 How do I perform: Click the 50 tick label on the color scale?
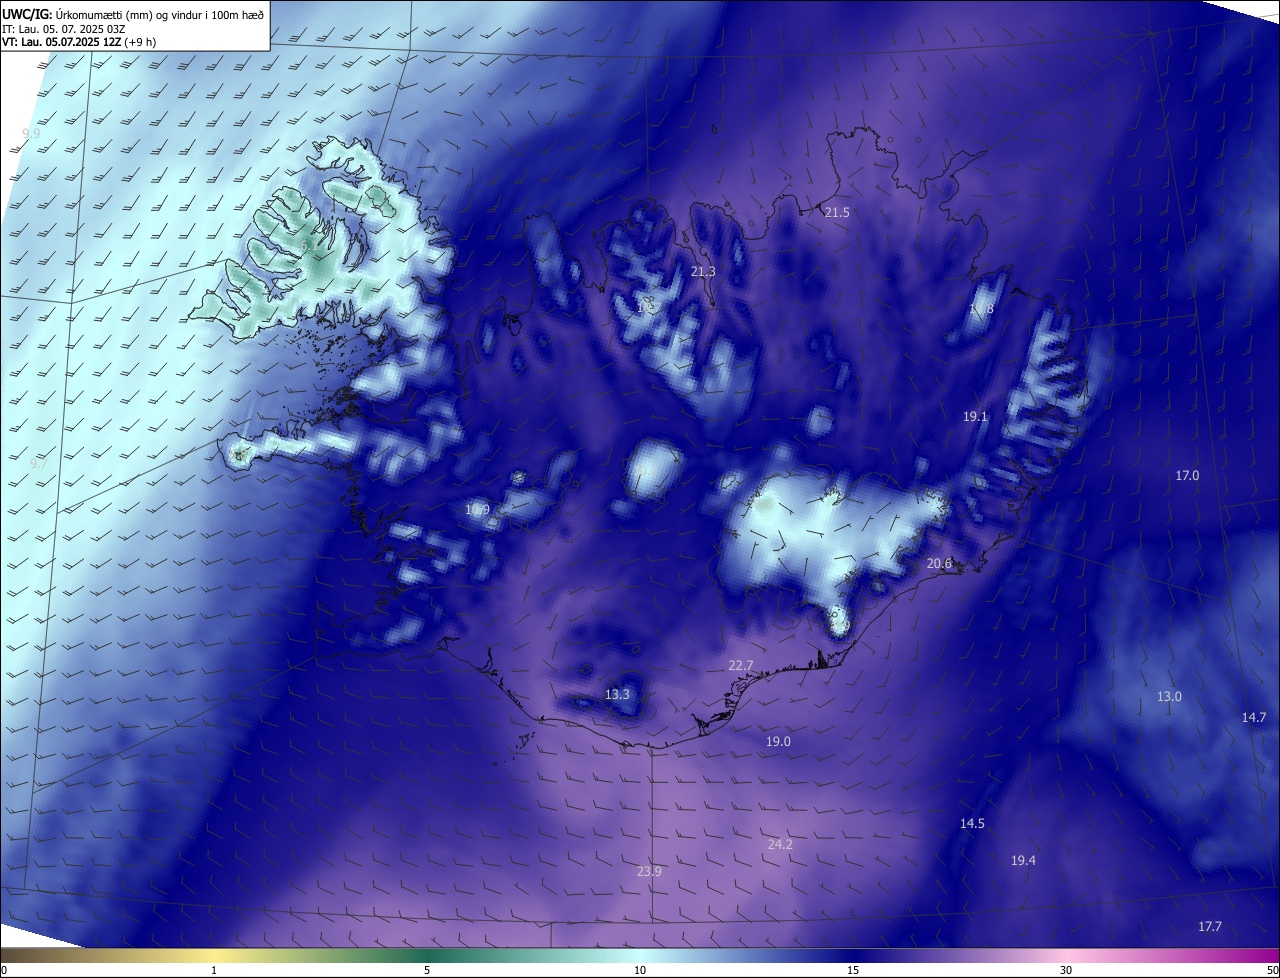point(1272,970)
